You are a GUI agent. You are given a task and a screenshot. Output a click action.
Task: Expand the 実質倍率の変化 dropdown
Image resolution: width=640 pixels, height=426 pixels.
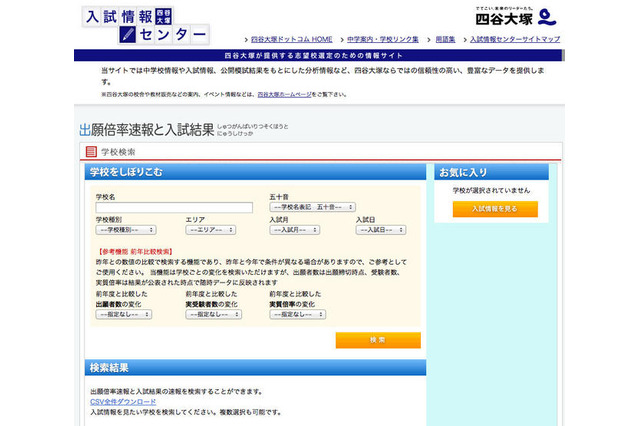coord(297,314)
